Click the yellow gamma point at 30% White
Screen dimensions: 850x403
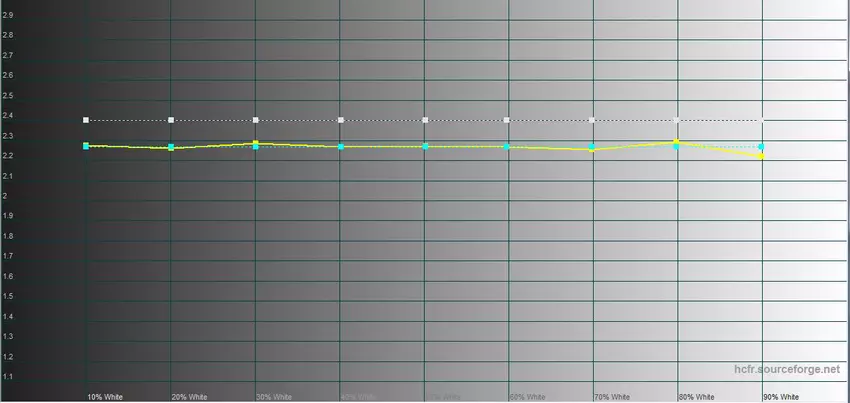pyautogui.click(x=256, y=143)
